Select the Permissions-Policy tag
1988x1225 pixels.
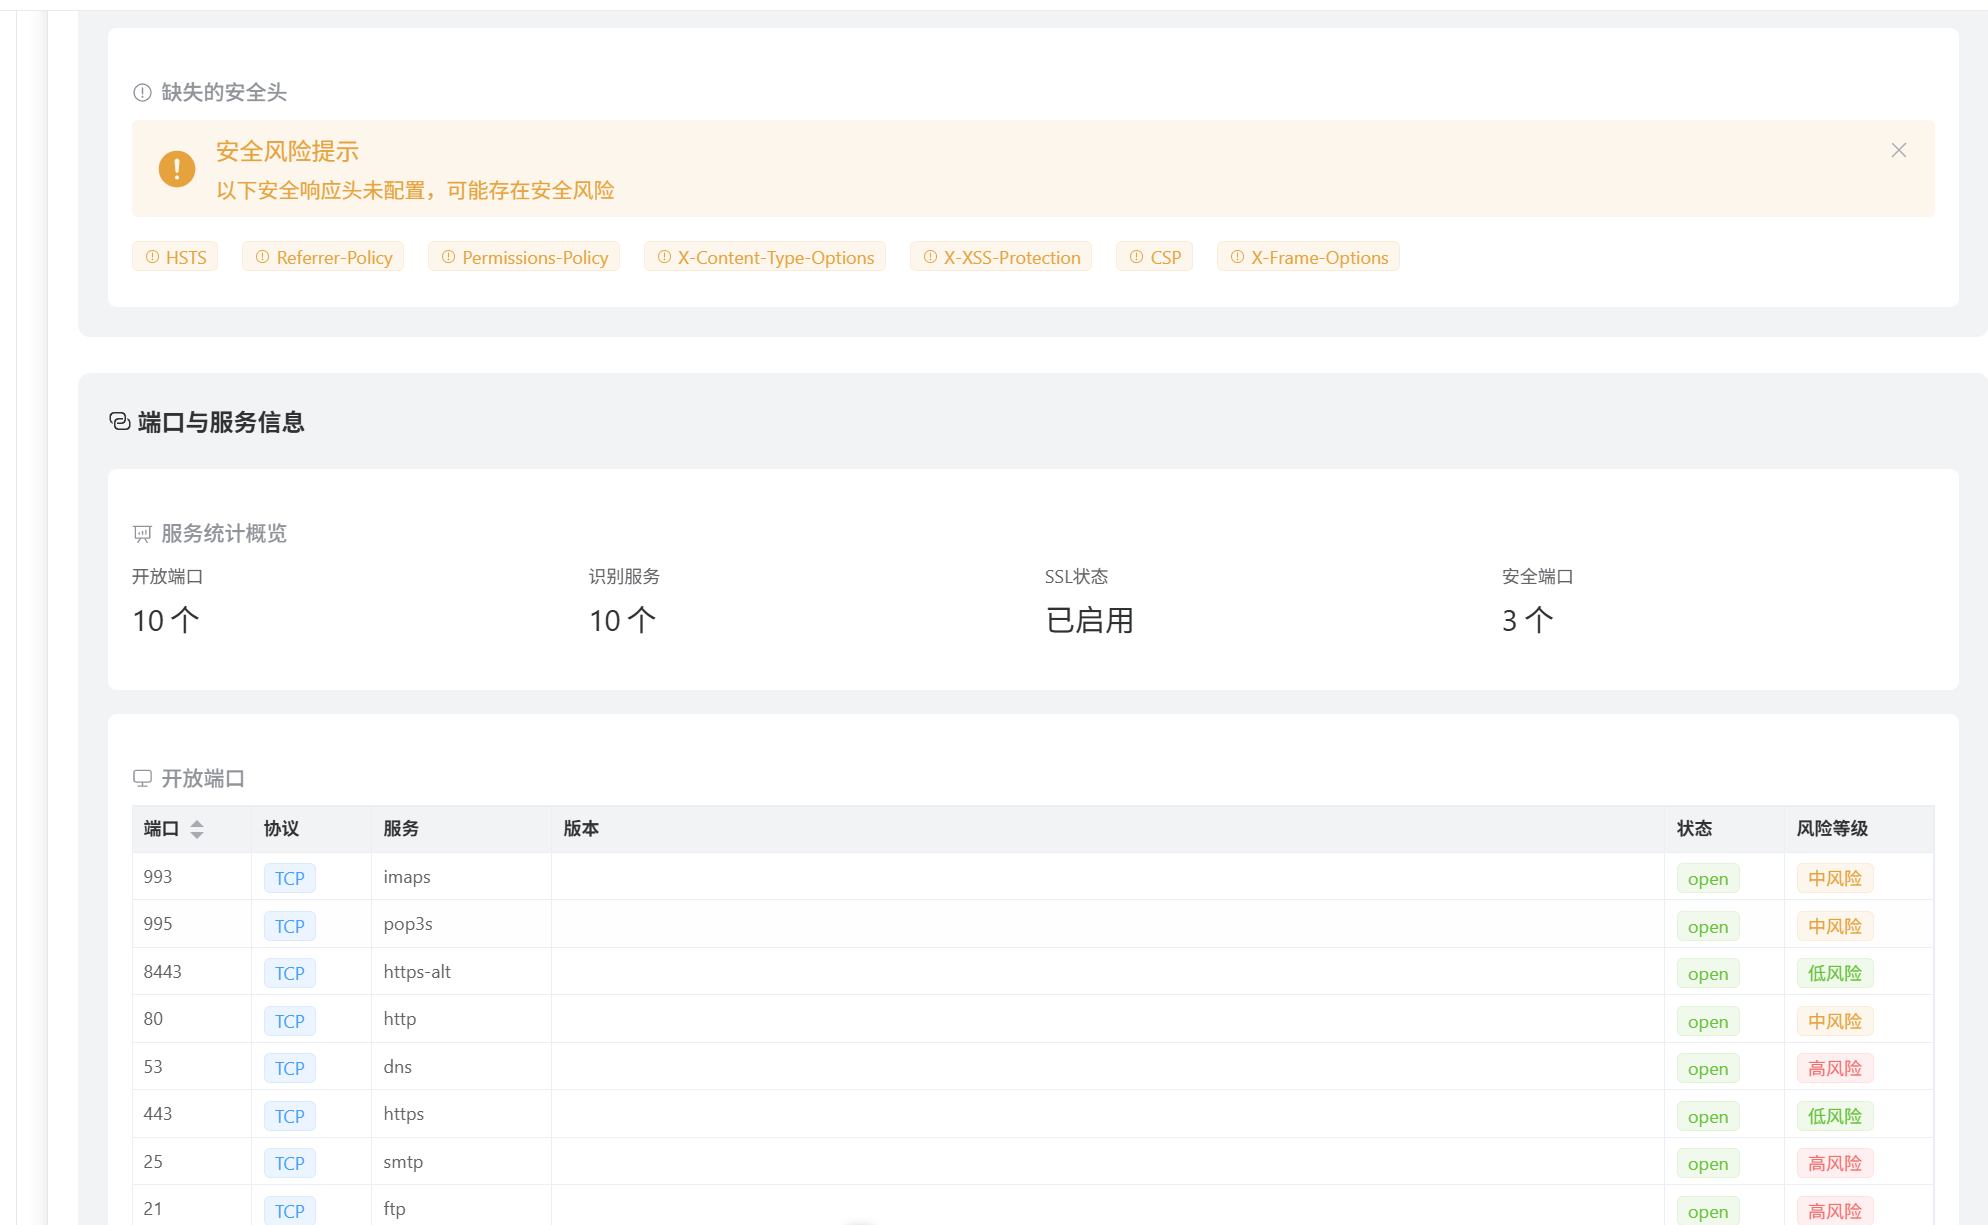coord(524,257)
